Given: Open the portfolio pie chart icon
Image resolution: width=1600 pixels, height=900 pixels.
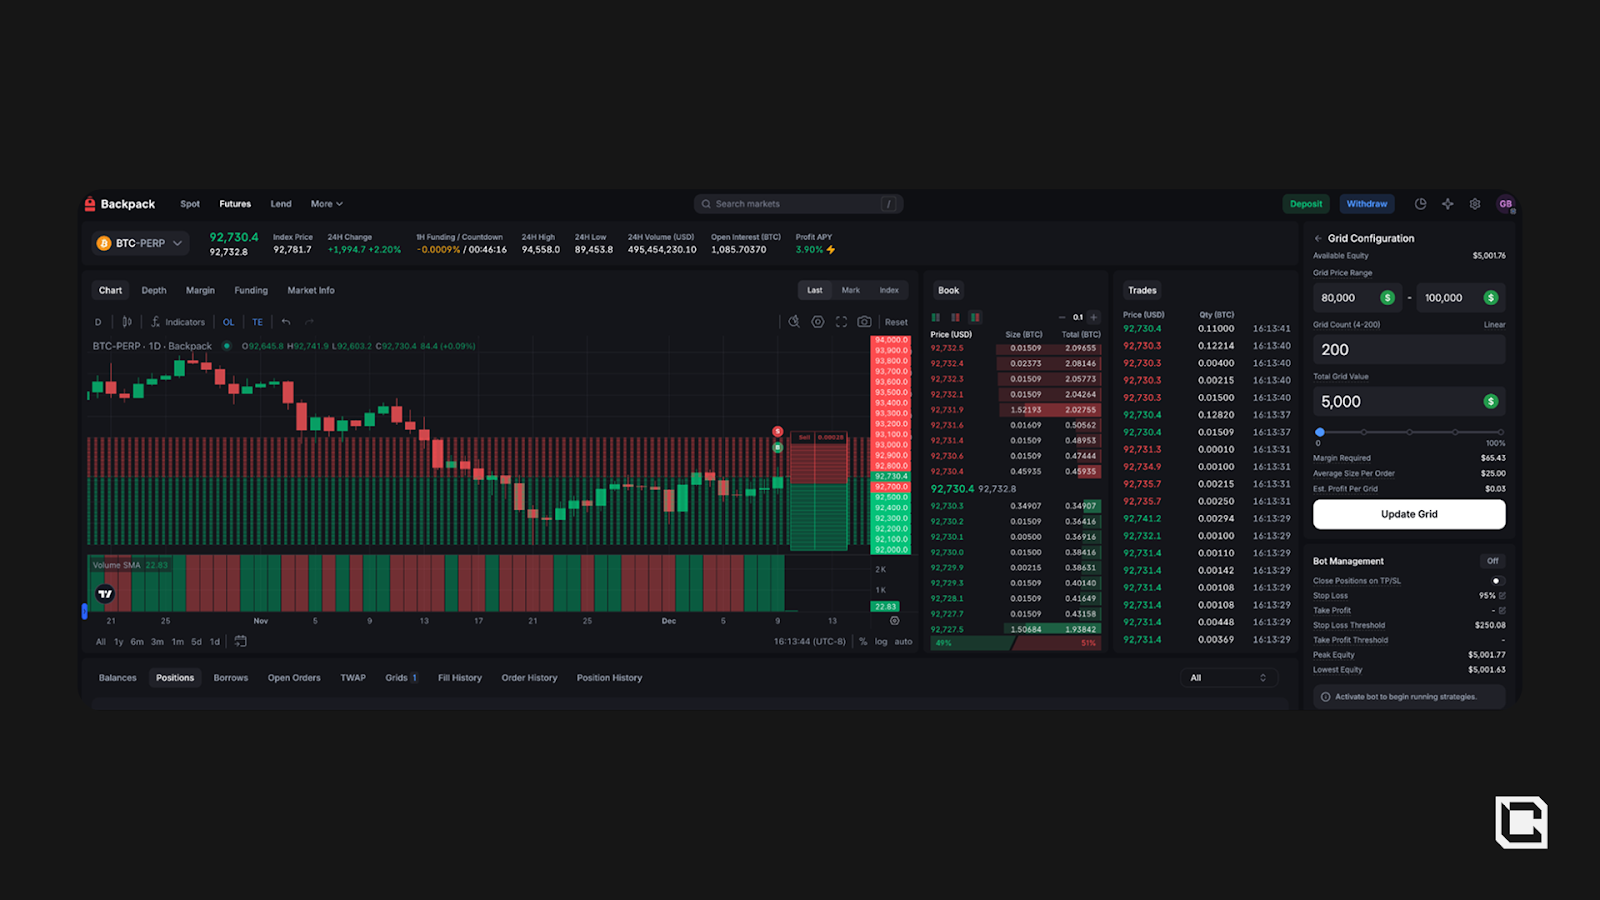Looking at the screenshot, I should coord(1420,204).
